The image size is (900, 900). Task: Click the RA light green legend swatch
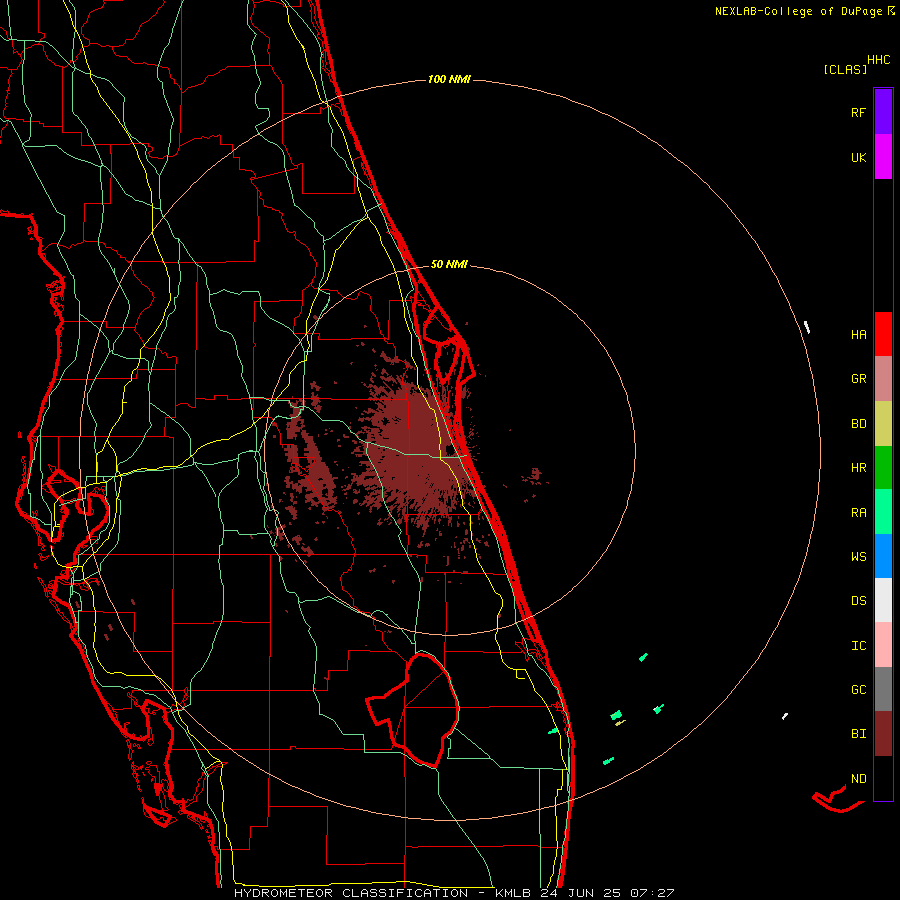[x=883, y=512]
